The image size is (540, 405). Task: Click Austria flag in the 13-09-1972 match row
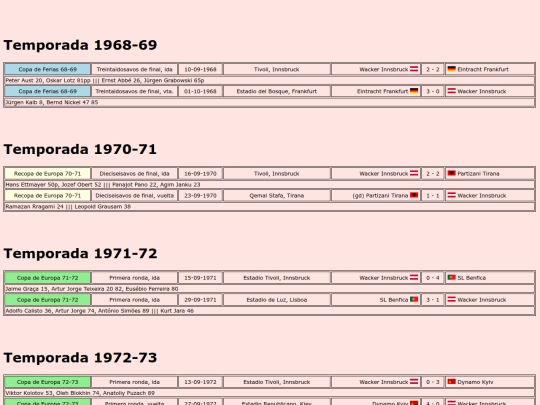[x=414, y=382]
